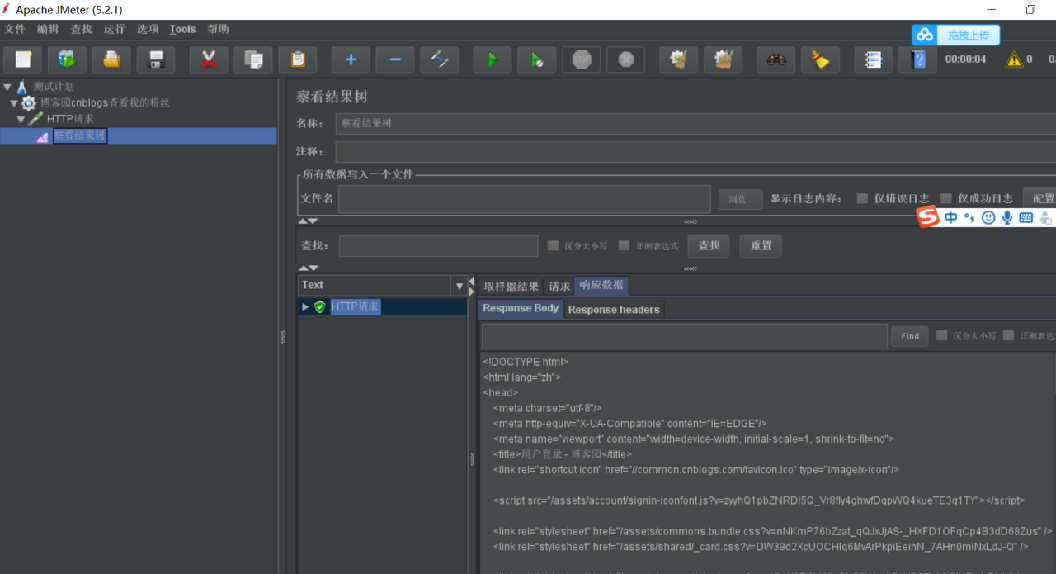Click the Open file folder icon
1056x574 pixels.
coord(112,59)
